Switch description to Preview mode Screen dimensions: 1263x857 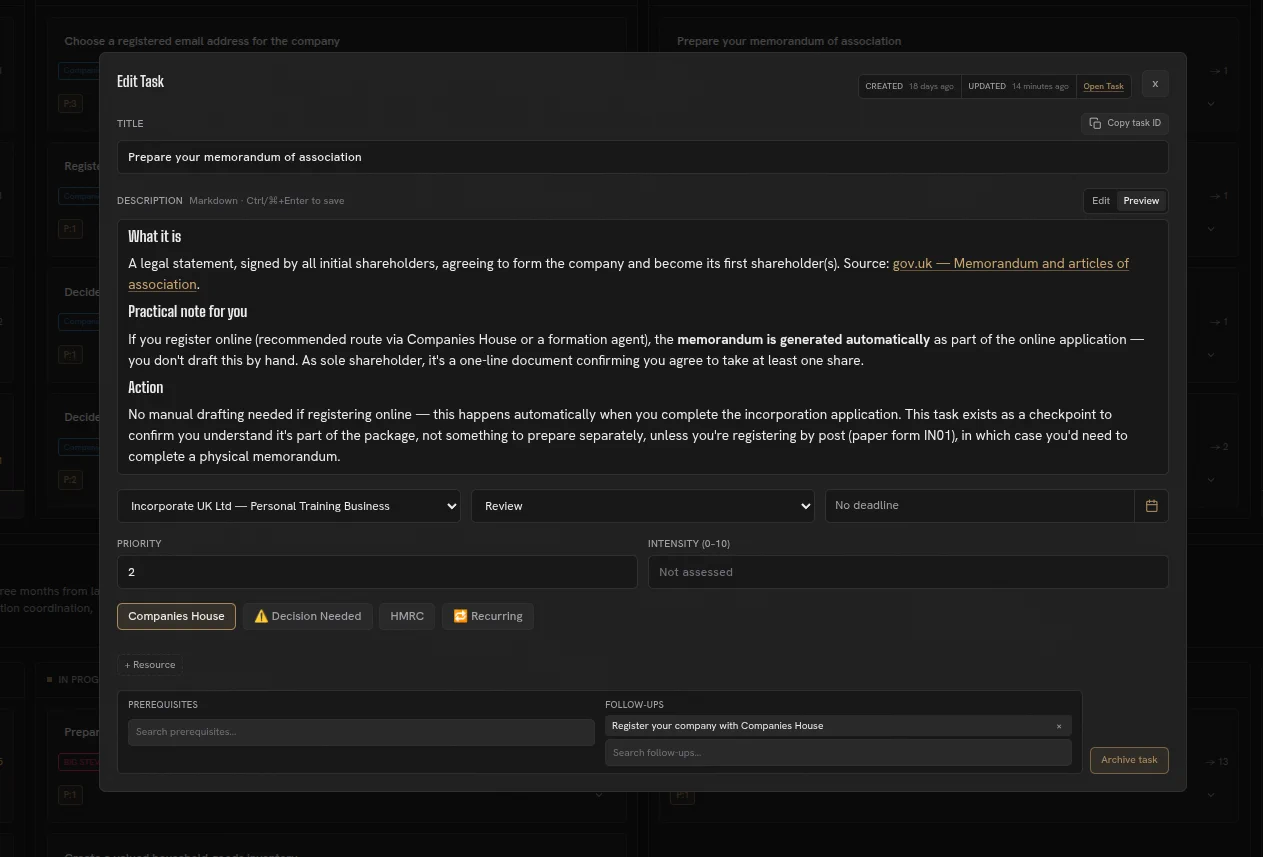(1141, 201)
